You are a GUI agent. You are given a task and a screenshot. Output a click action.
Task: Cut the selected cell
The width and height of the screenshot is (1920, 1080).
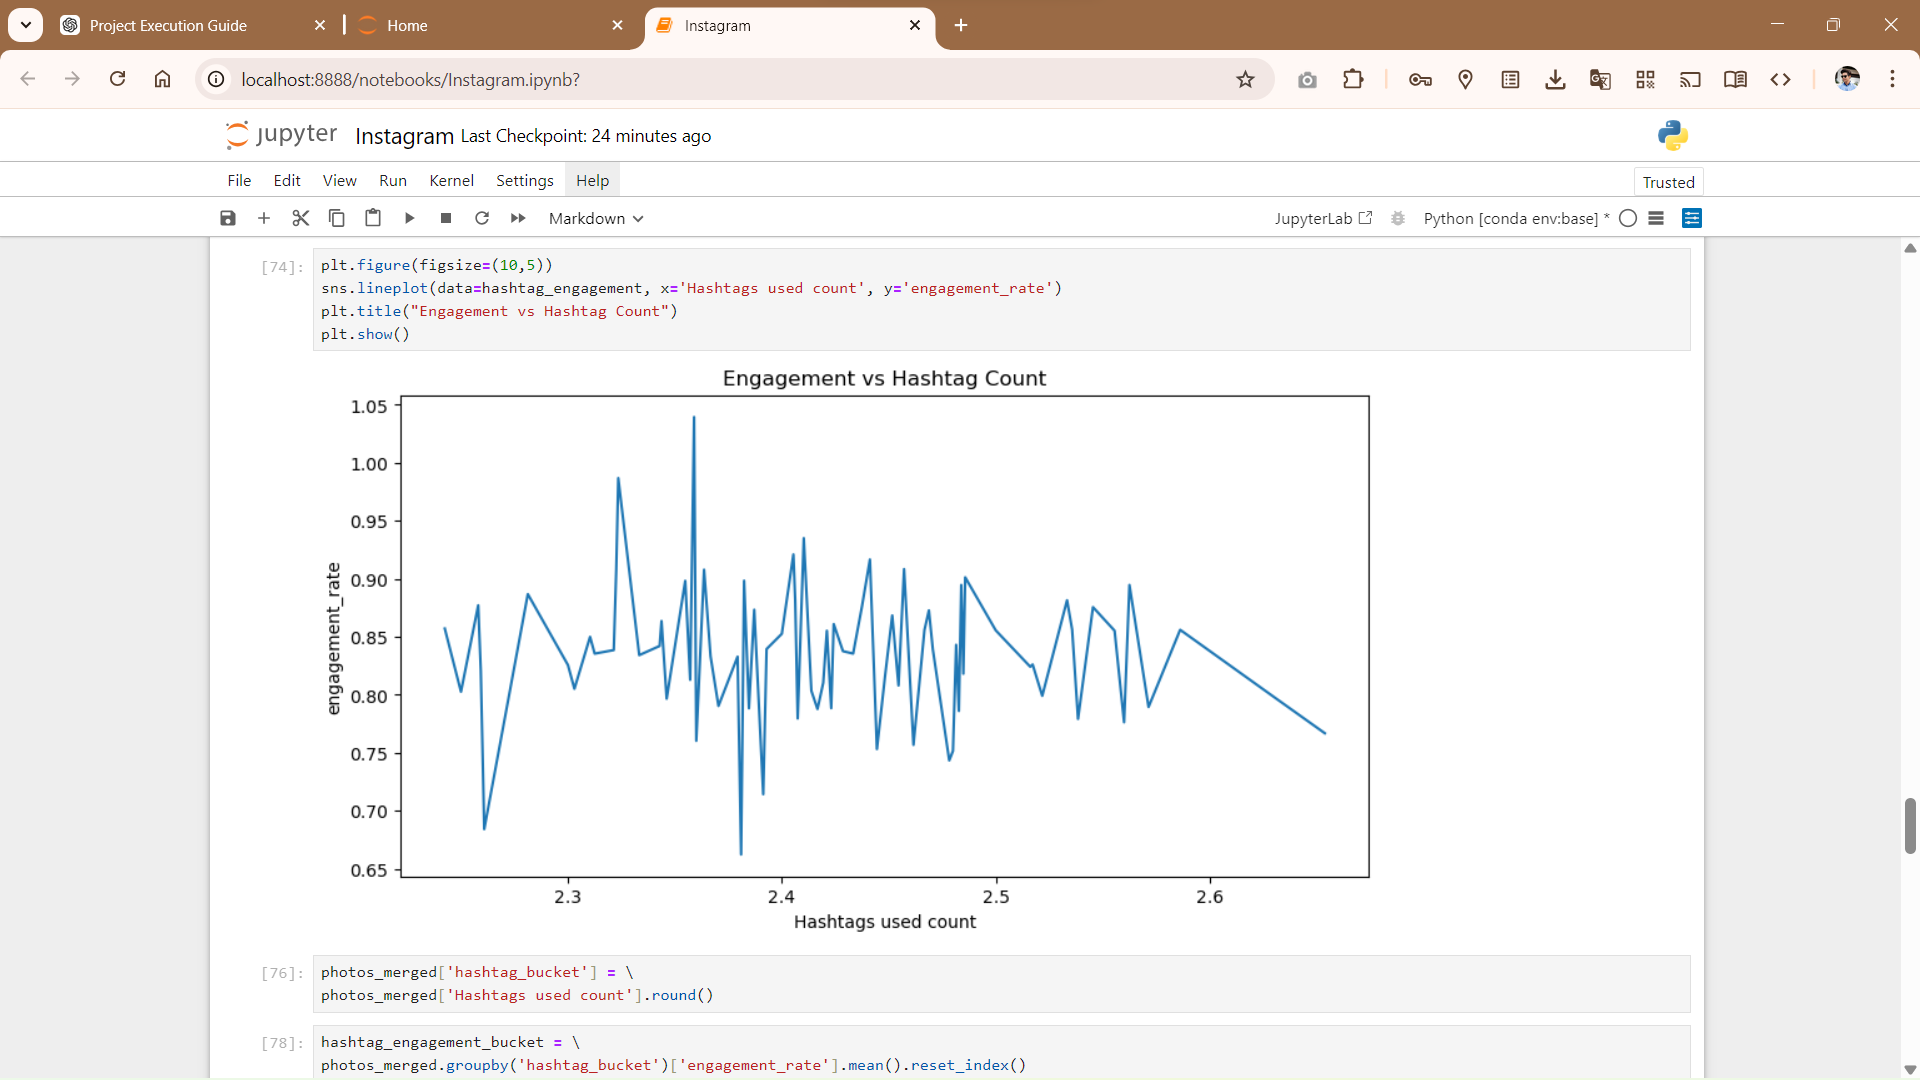coord(300,218)
